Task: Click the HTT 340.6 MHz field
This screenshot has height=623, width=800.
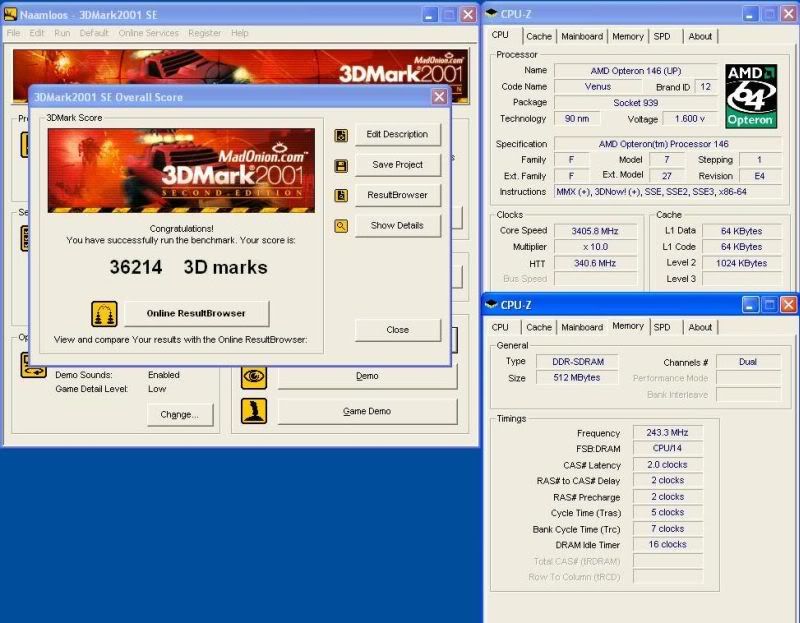Action: pos(595,263)
